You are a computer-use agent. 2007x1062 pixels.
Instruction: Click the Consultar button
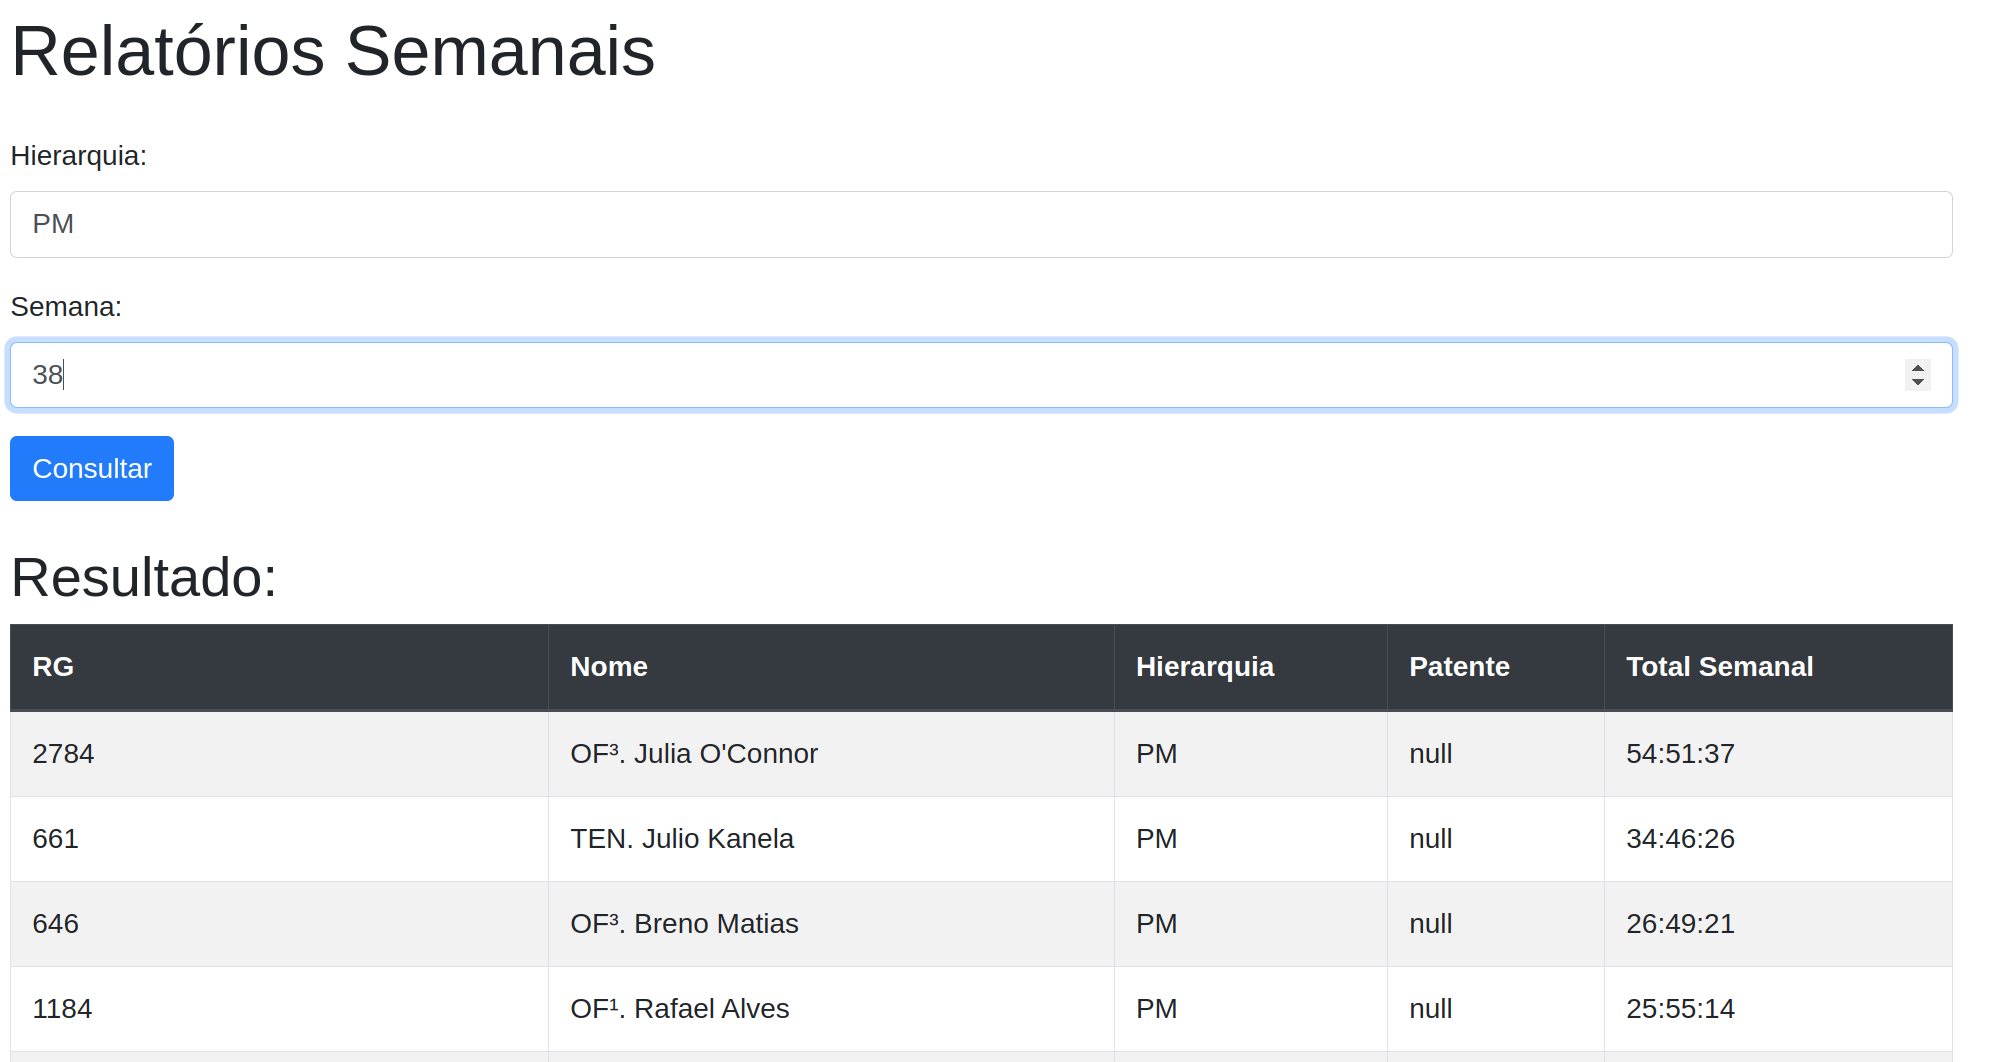click(x=91, y=468)
